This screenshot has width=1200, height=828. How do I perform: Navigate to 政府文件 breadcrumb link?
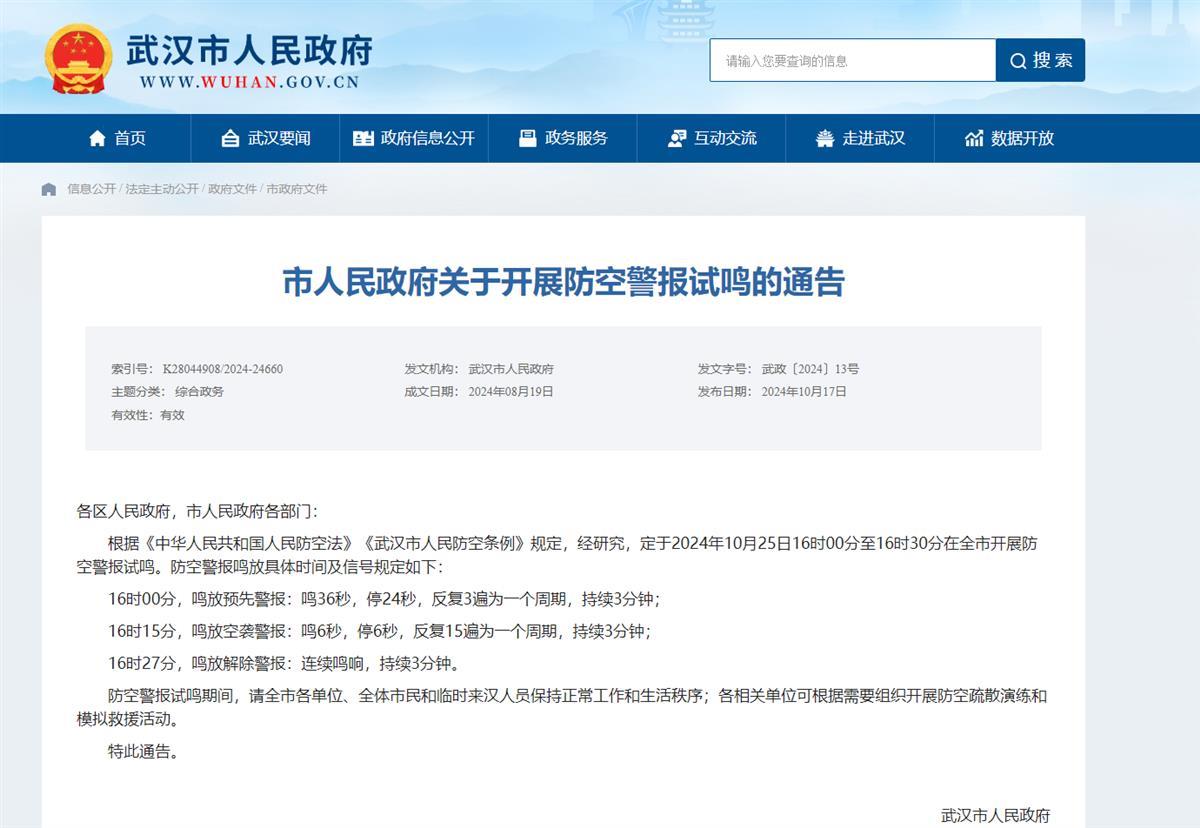point(232,189)
